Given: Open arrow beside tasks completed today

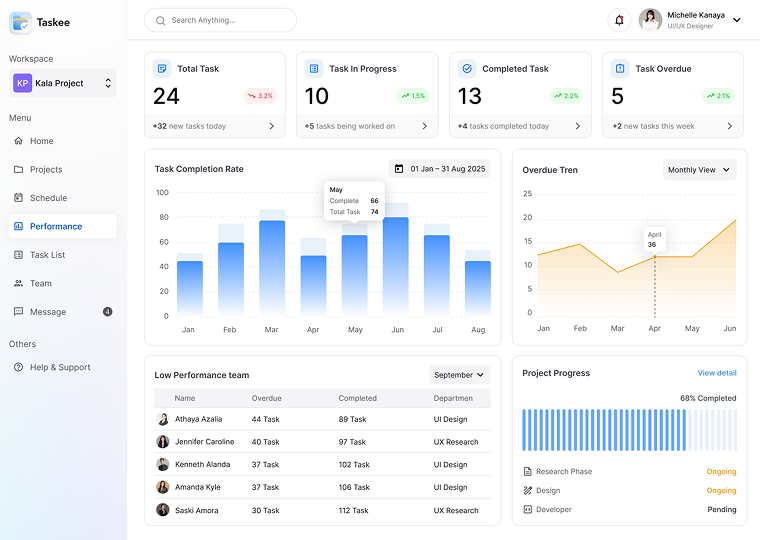Looking at the screenshot, I should [577, 126].
